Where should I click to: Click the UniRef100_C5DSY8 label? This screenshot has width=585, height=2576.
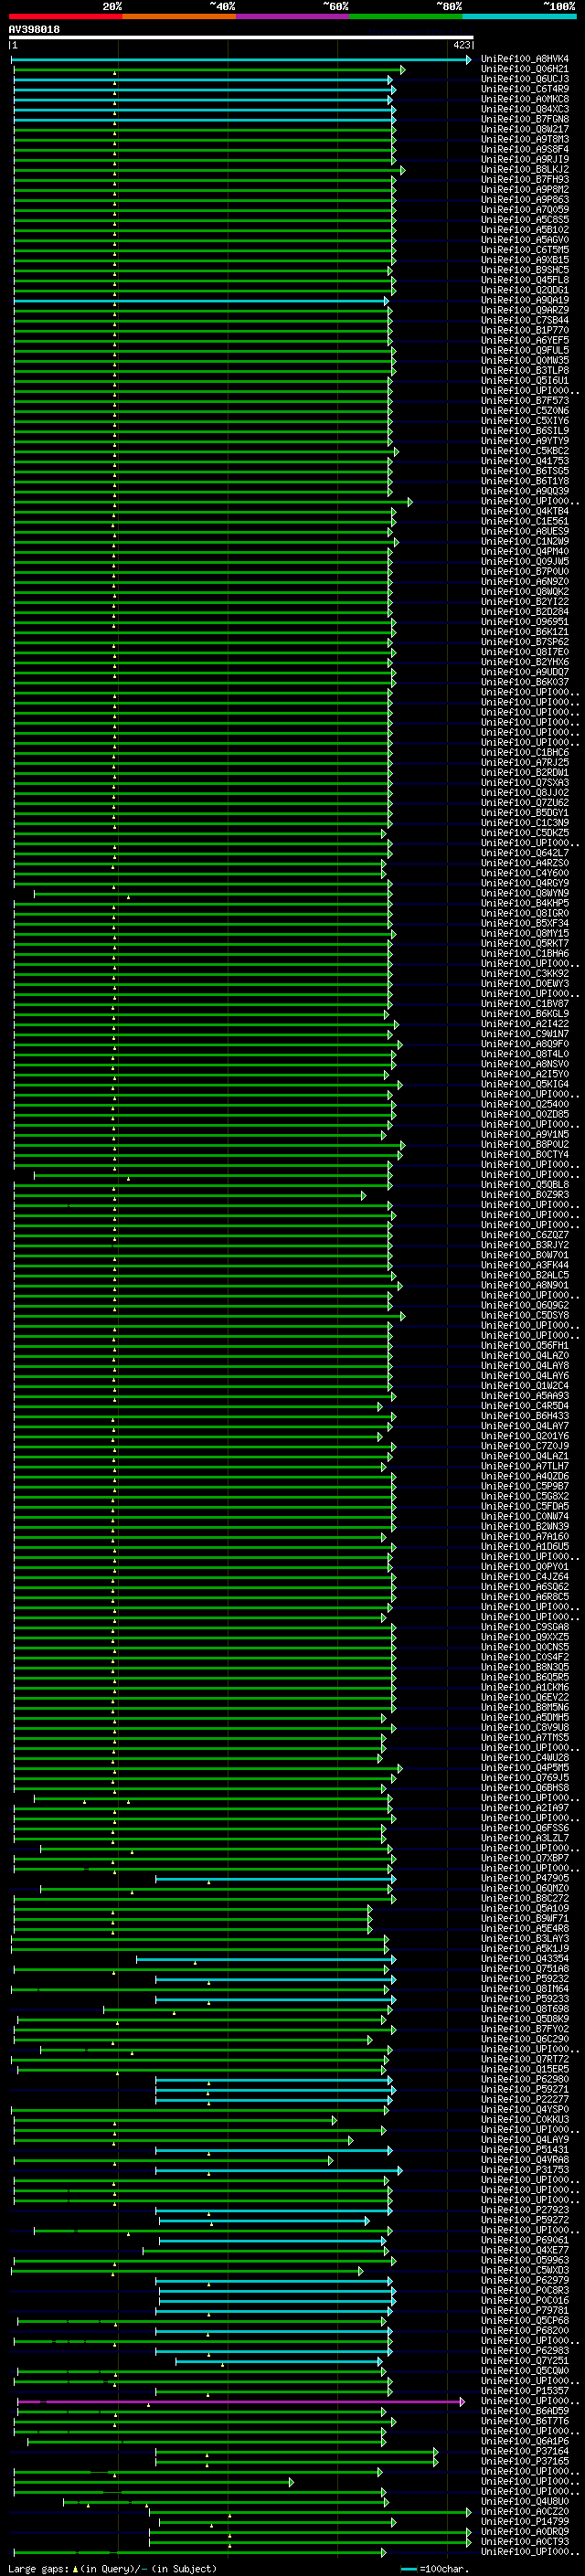tap(525, 1315)
